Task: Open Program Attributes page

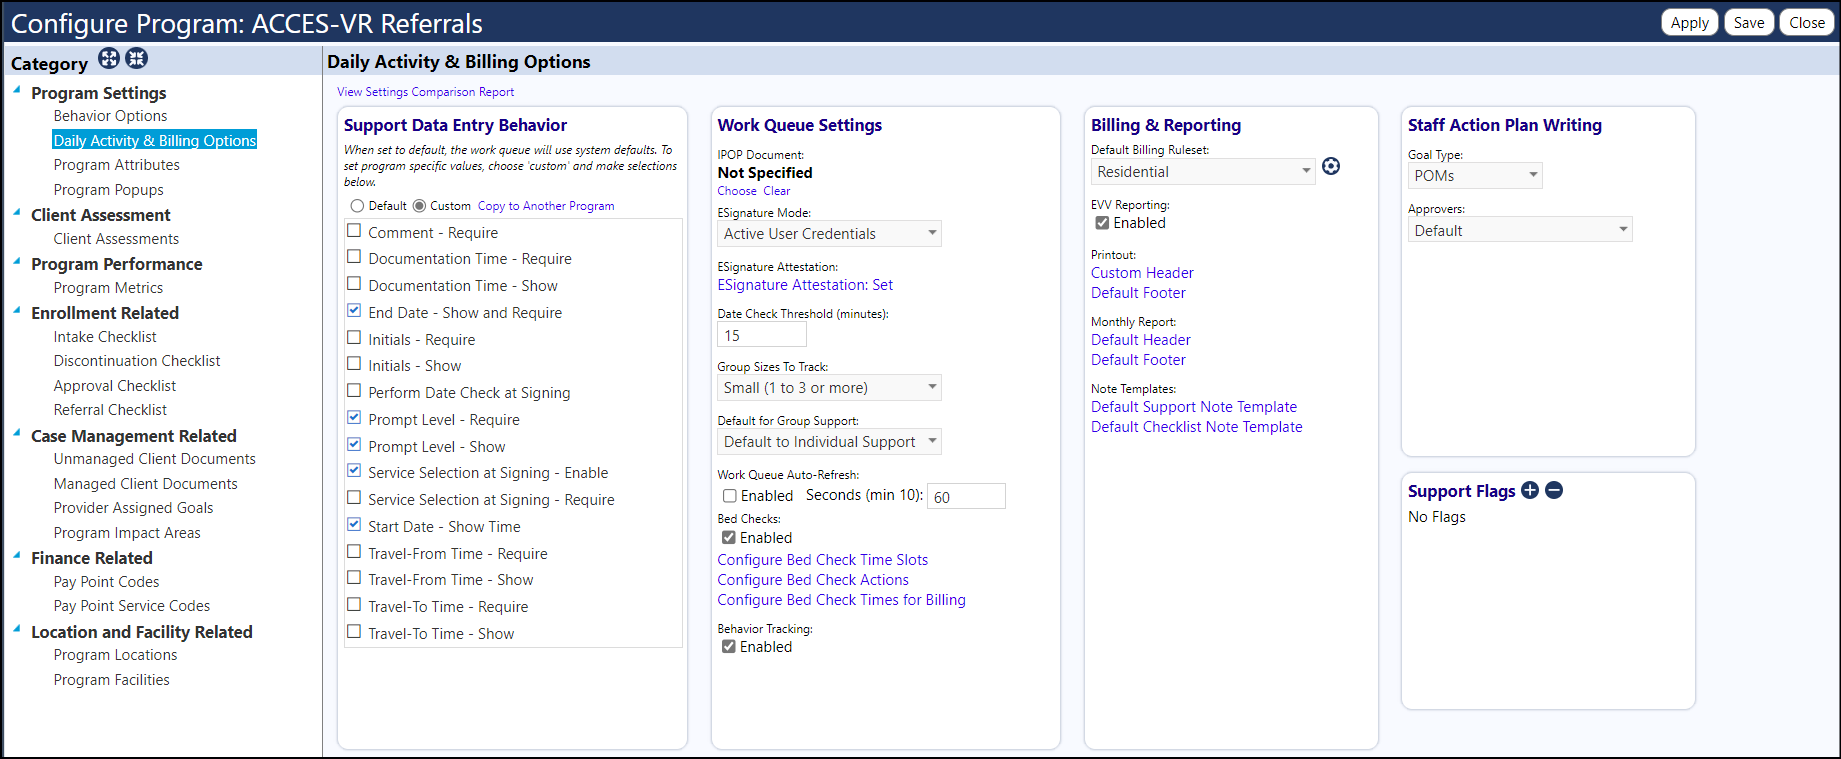Action: coord(117,165)
